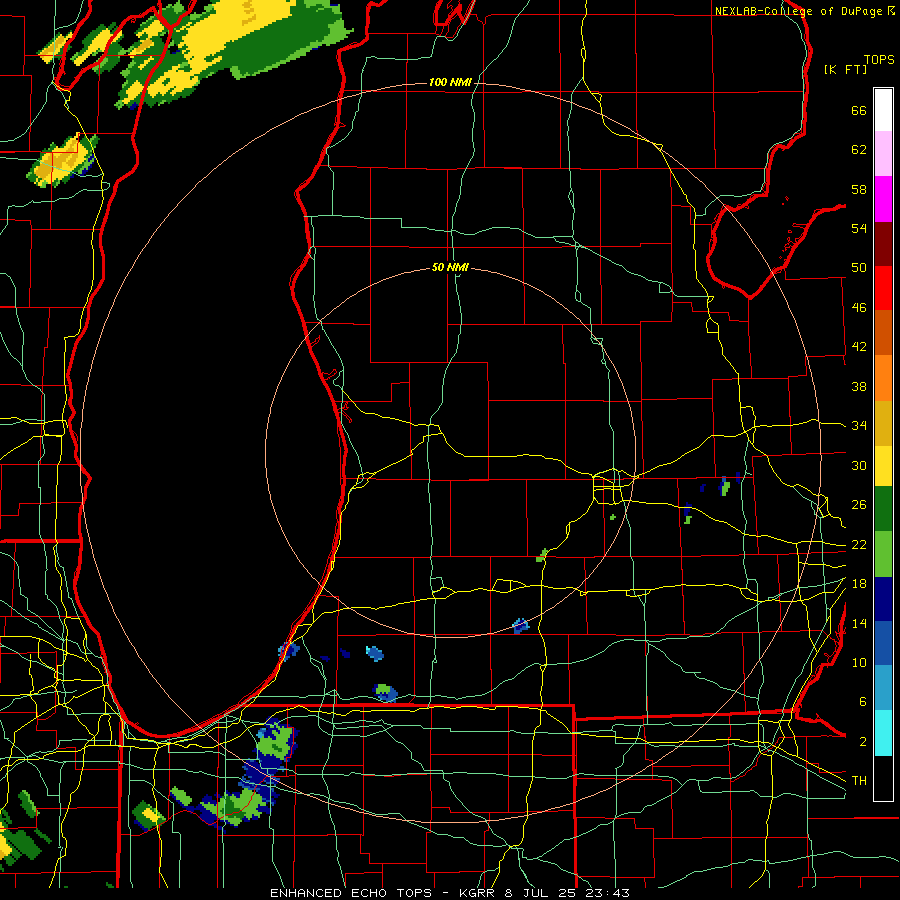This screenshot has width=900, height=900.
Task: Click the dark green 30 kft swatch
Action: 883,509
